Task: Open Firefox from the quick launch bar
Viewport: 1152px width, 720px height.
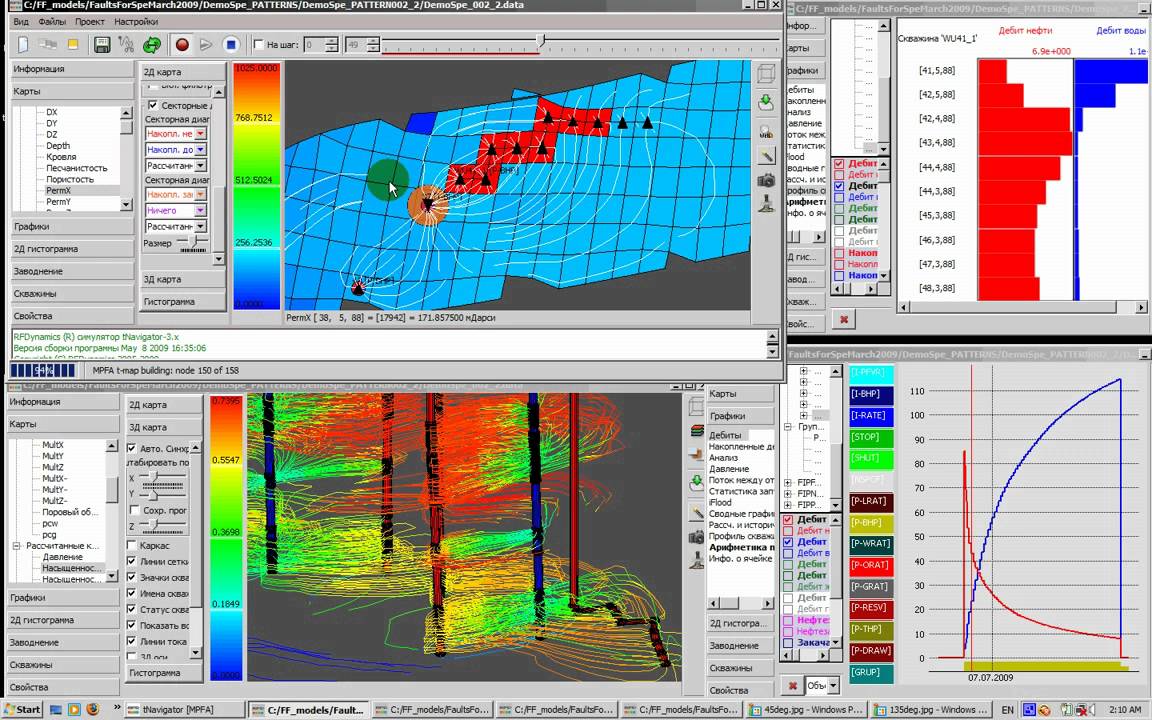Action: click(x=92, y=710)
